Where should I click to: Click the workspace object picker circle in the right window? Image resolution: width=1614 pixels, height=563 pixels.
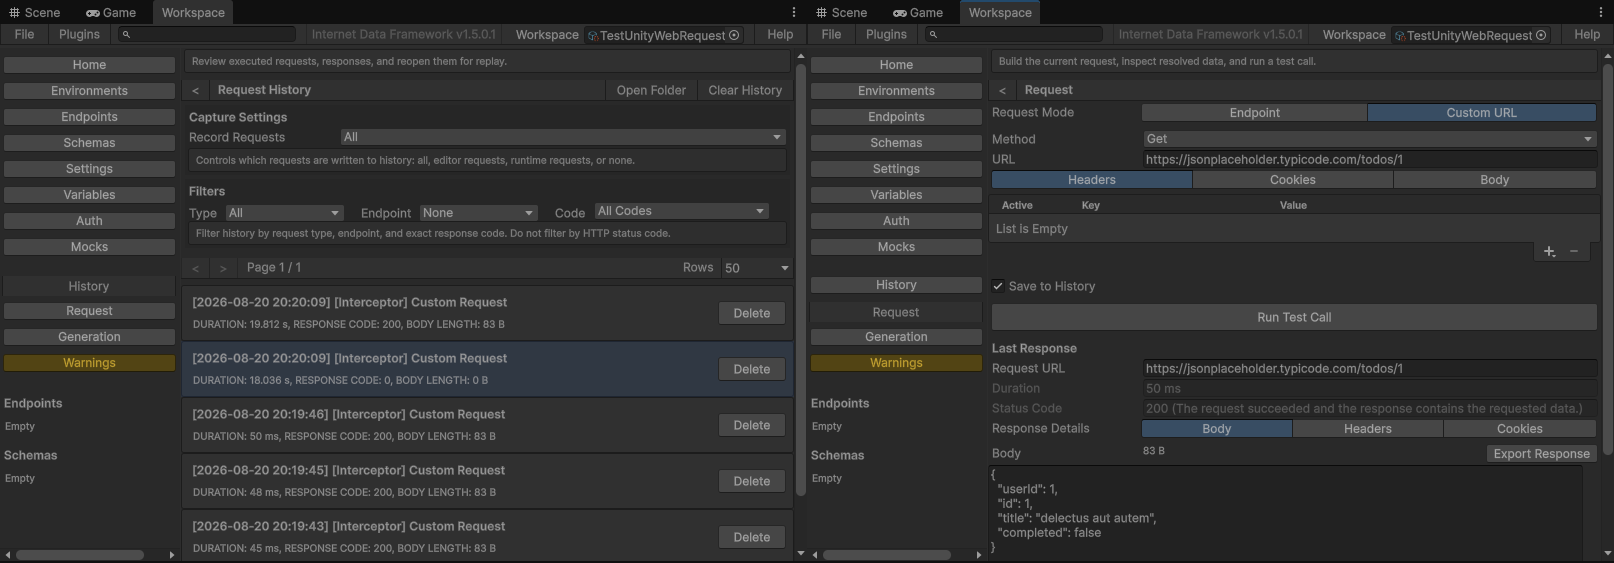click(1541, 35)
